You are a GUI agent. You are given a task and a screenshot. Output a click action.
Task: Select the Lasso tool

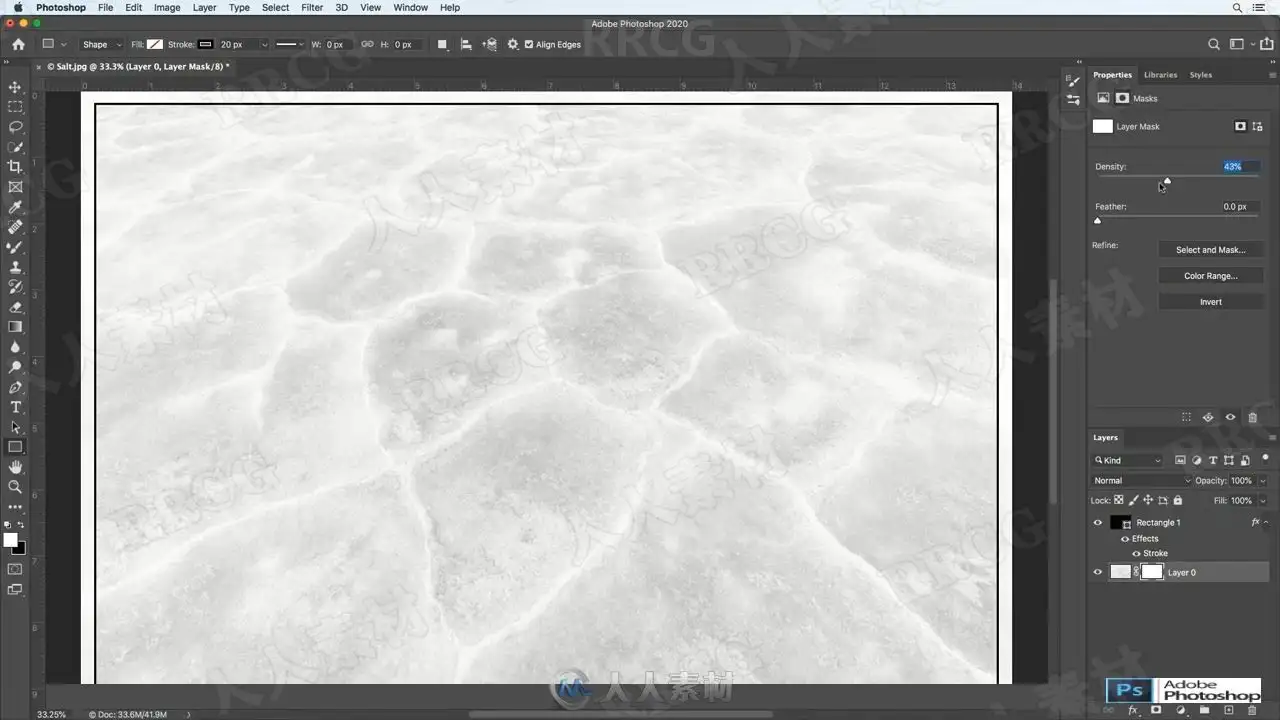pos(15,127)
